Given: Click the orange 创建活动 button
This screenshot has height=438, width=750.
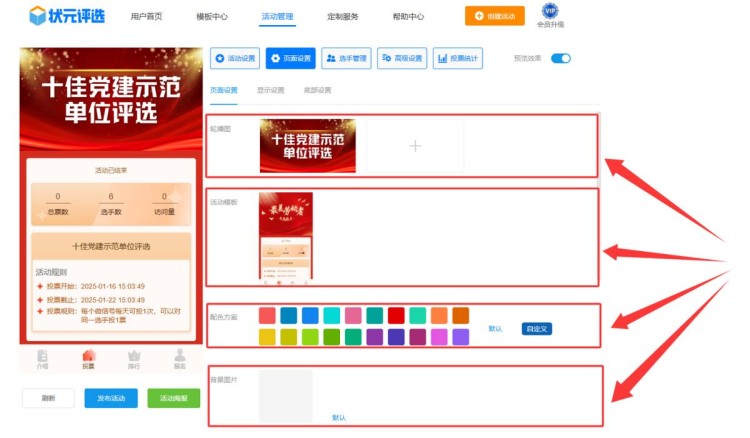Looking at the screenshot, I should [494, 16].
